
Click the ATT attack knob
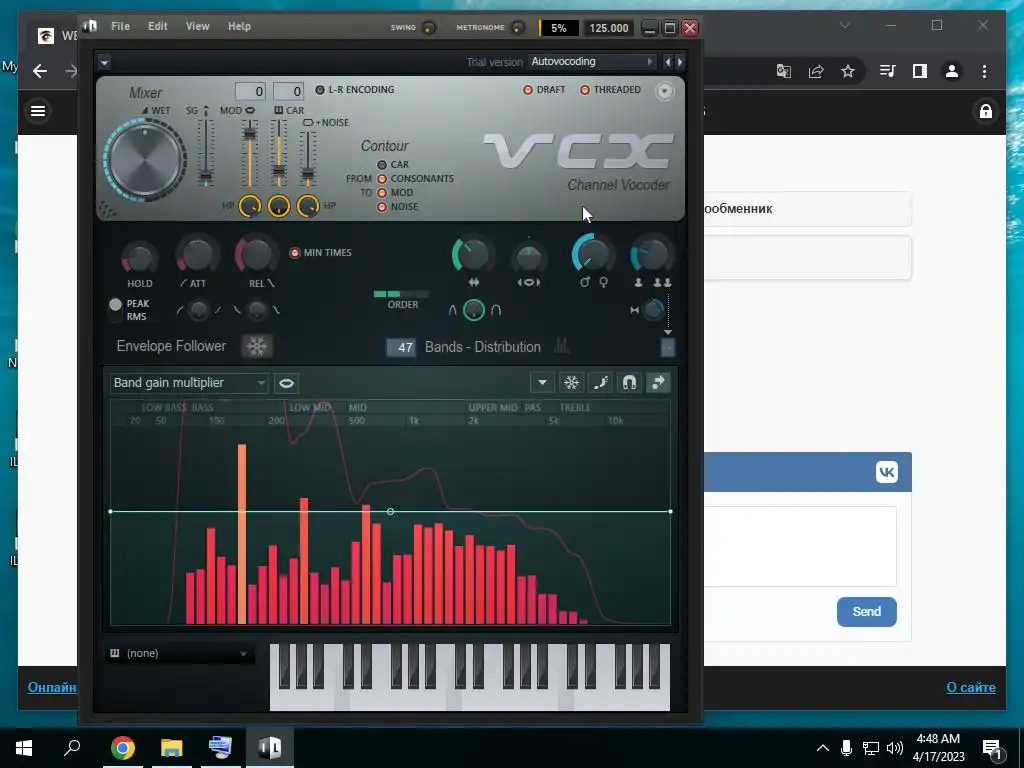coord(197,255)
